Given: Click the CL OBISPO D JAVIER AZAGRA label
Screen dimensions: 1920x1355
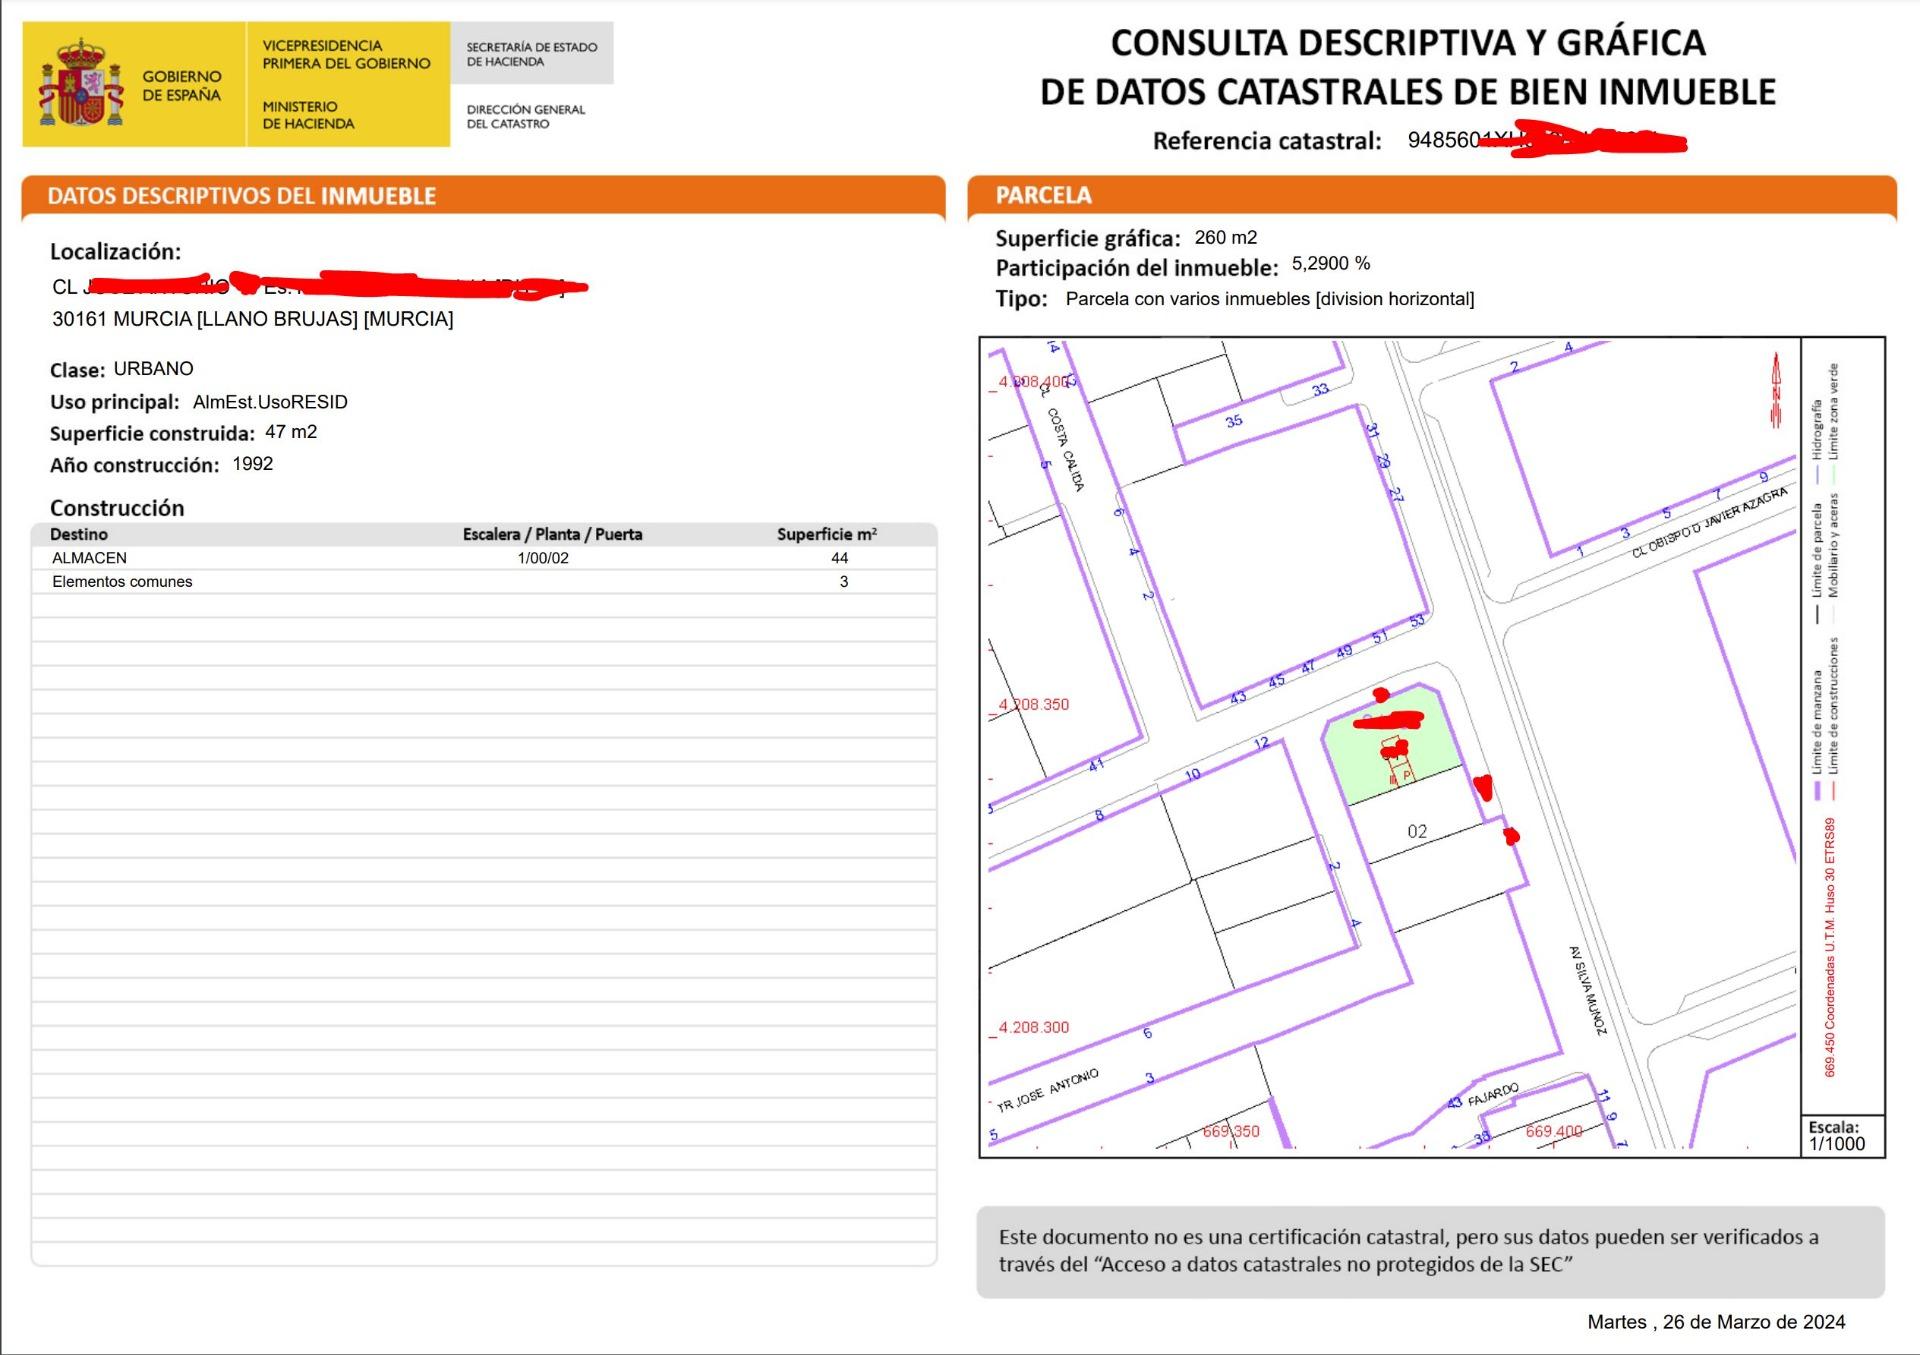Looking at the screenshot, I should point(1708,523).
